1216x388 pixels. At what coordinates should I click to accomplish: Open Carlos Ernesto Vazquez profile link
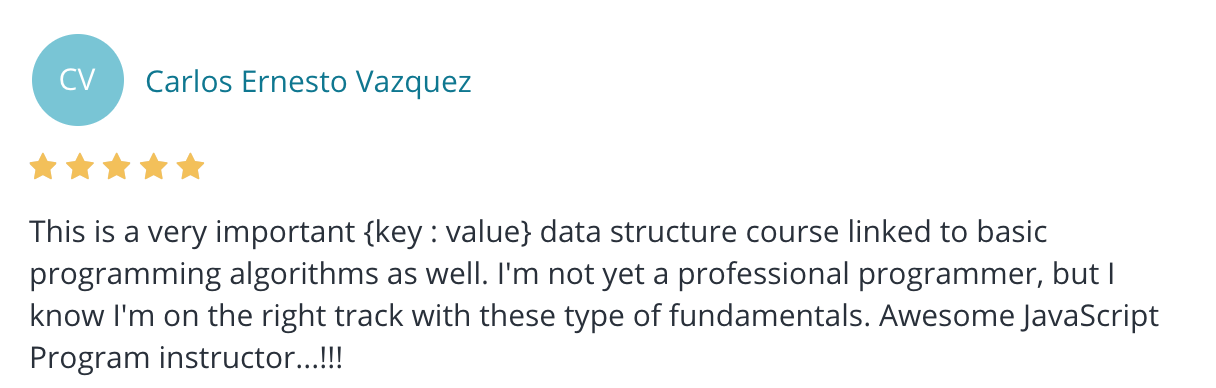pos(308,81)
